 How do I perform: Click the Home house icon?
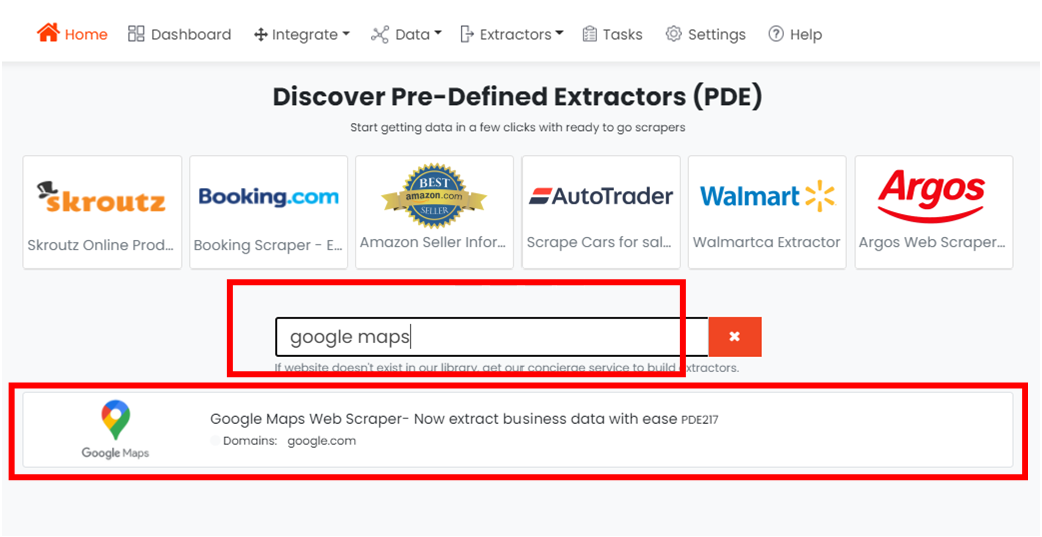click(x=48, y=33)
